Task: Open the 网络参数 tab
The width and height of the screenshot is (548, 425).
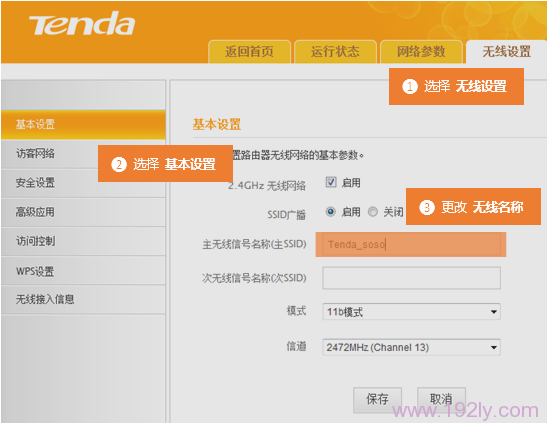Action: point(421,52)
